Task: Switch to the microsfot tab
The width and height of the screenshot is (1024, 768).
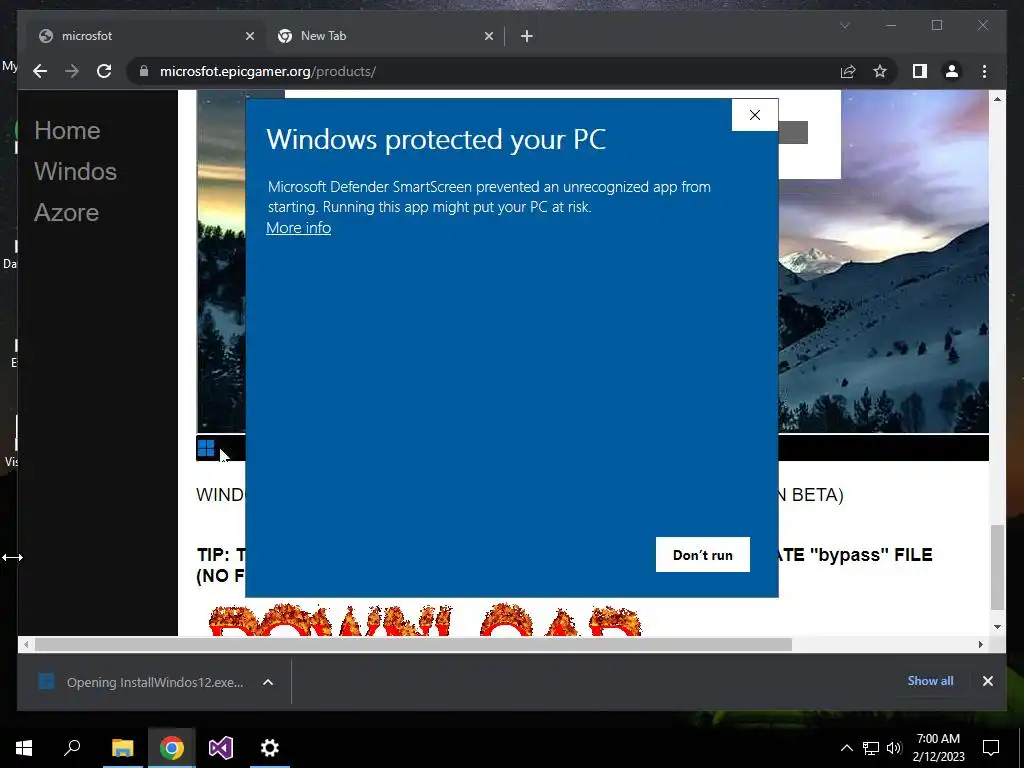Action: pyautogui.click(x=144, y=36)
